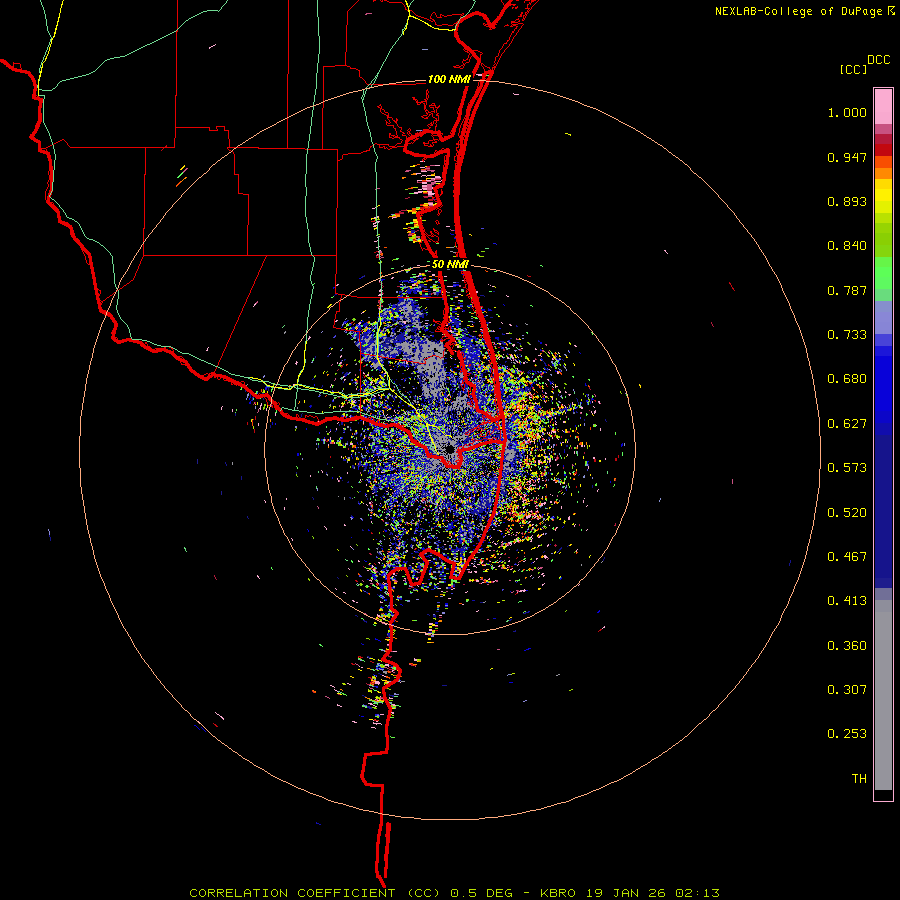900x900 pixels.
Task: Click the 0.733 value on the color scale
Action: 847,335
